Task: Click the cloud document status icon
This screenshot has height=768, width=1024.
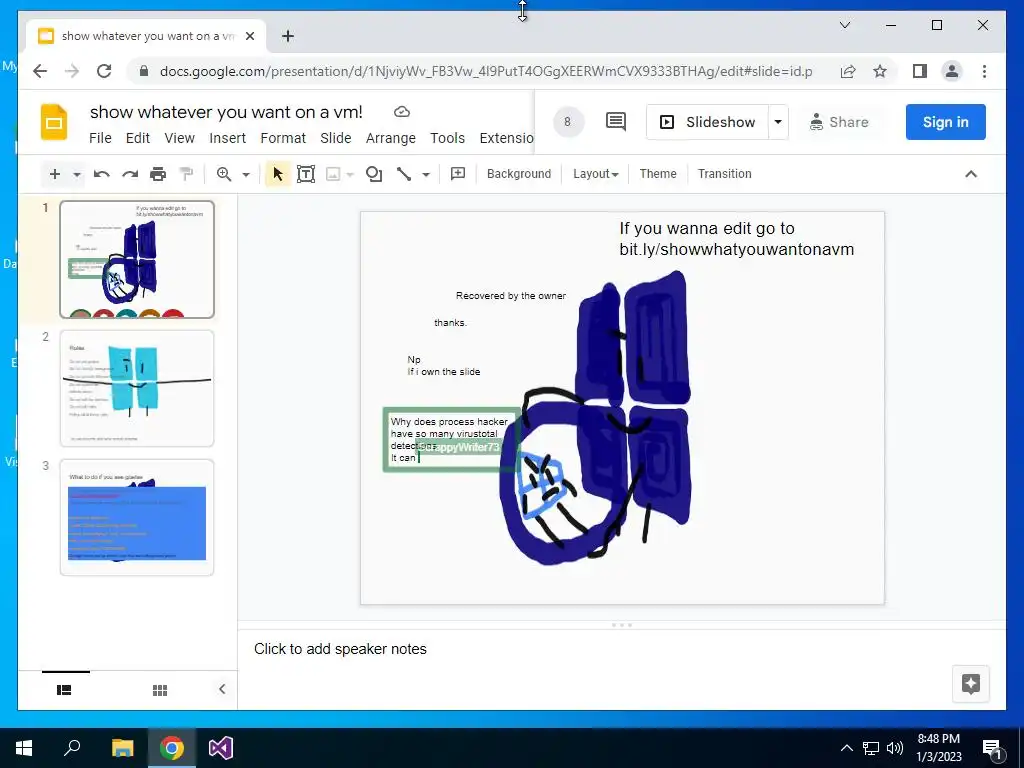Action: (x=402, y=112)
